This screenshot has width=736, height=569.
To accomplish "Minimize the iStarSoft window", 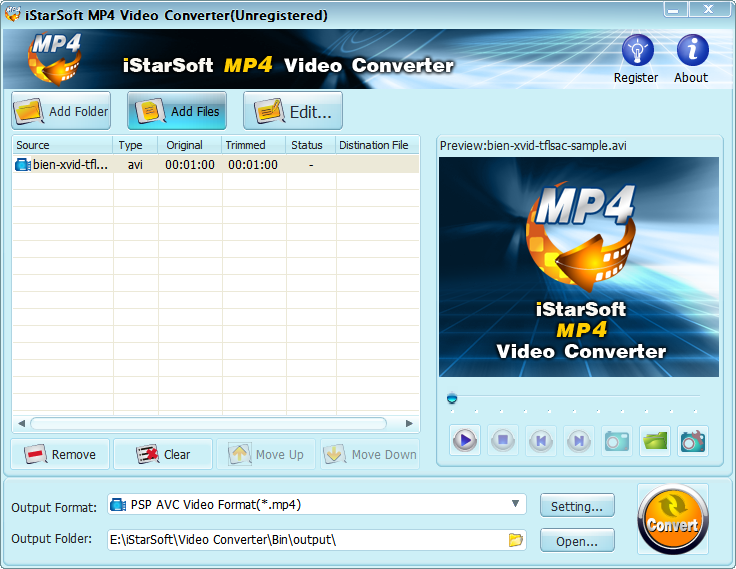I will (675, 9).
